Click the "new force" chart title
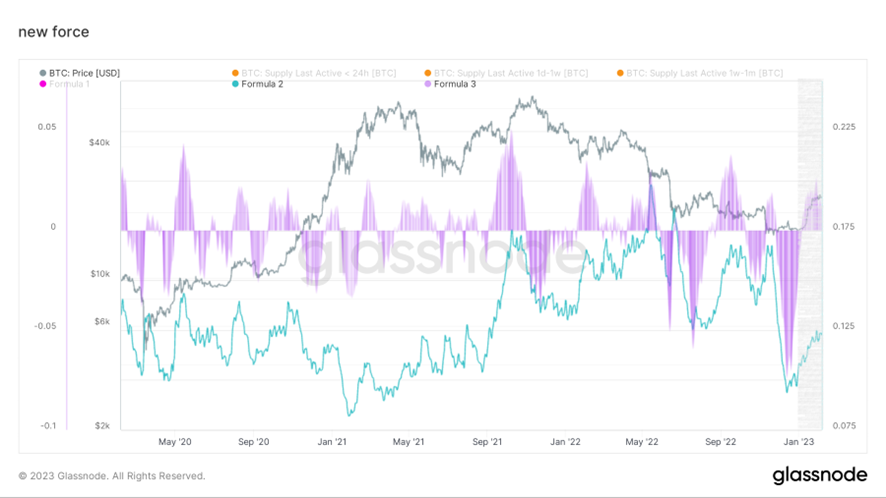This screenshot has width=886, height=498. [53, 32]
